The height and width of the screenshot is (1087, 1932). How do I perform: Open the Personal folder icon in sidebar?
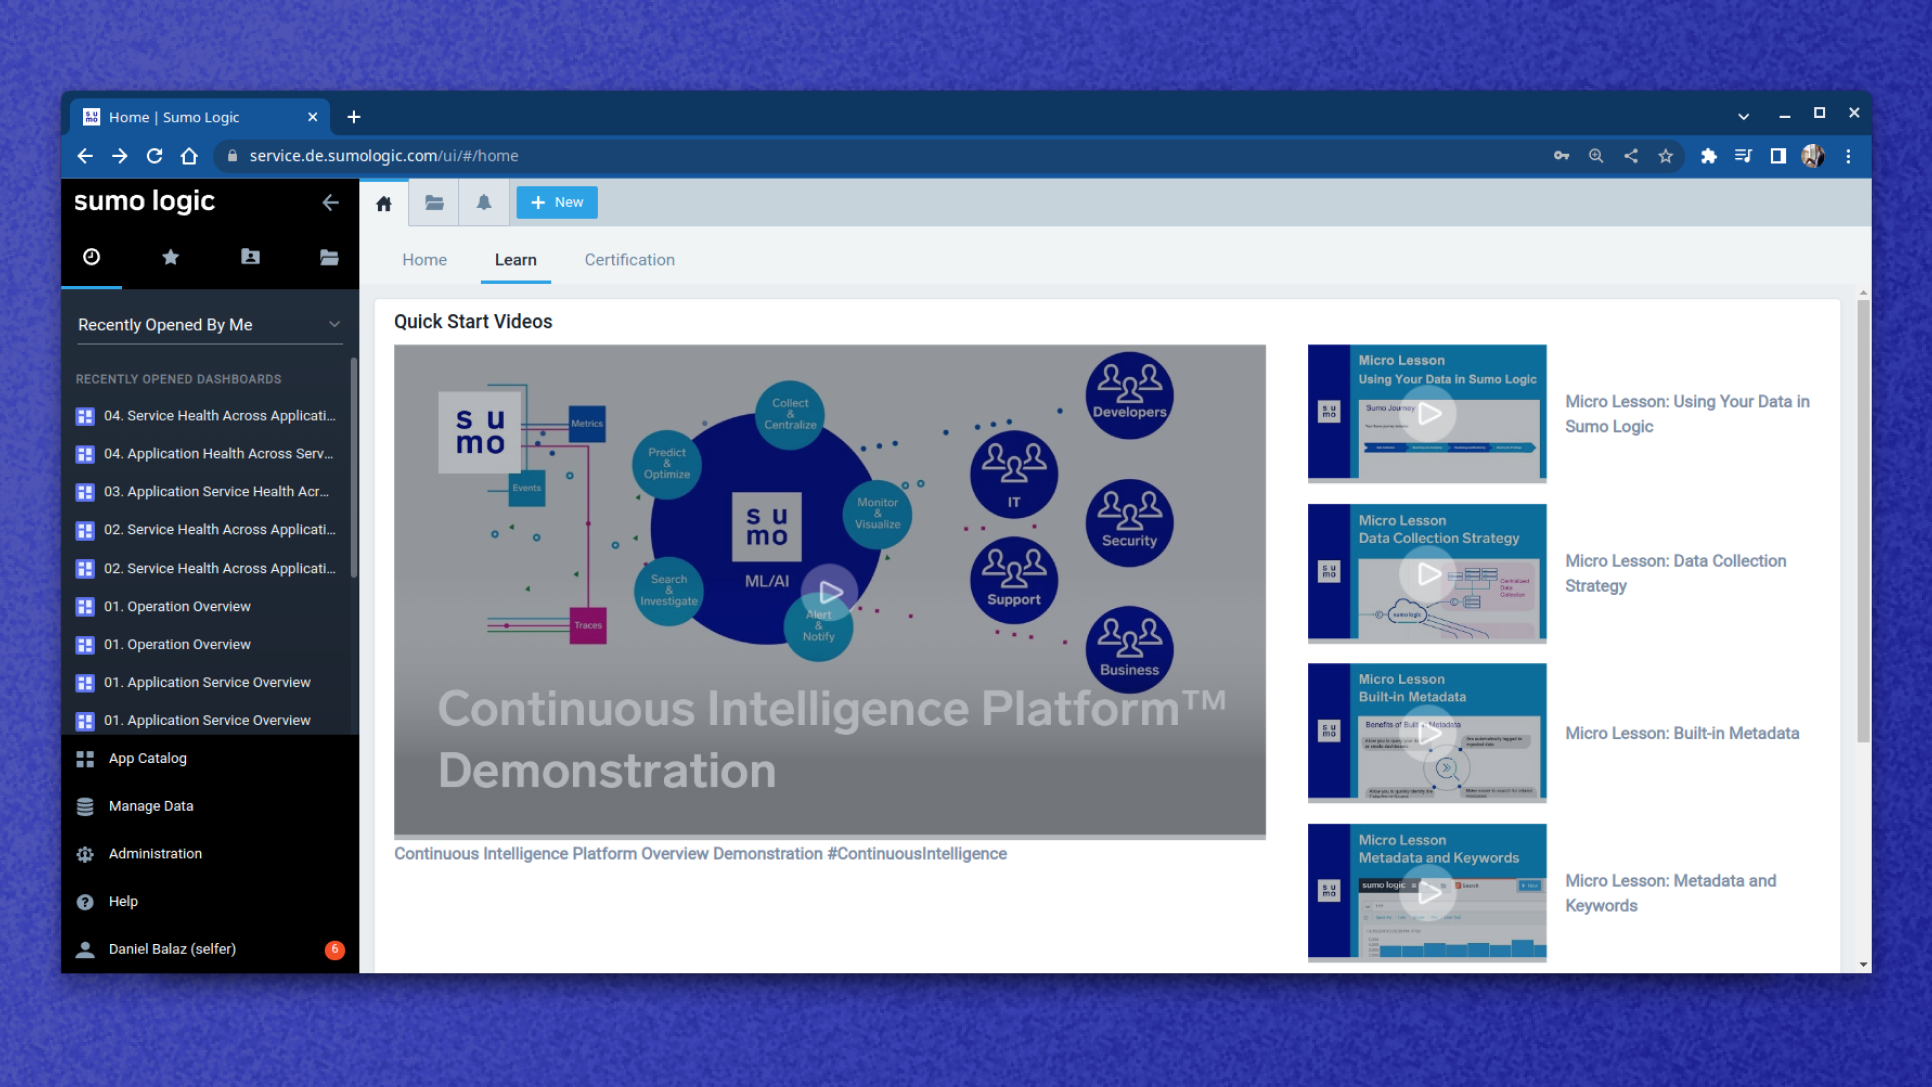250,257
